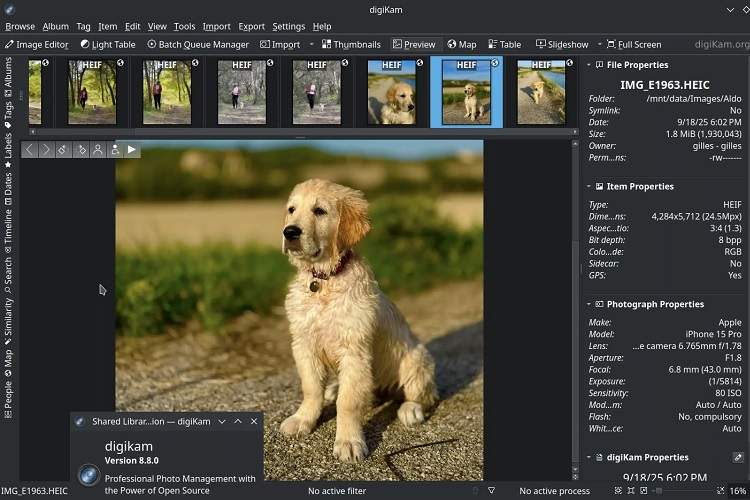Open the Export menu

click(x=251, y=27)
